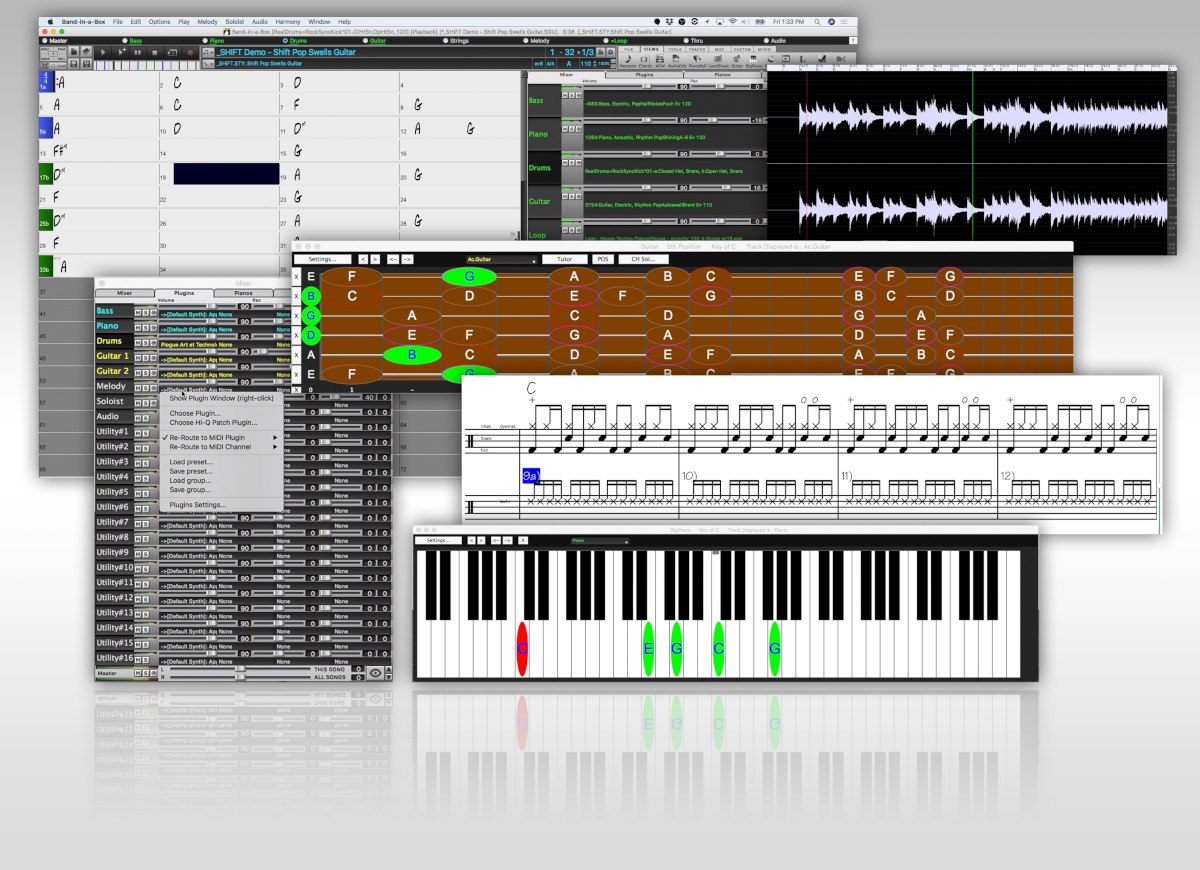Image resolution: width=1200 pixels, height=870 pixels.
Task: Open the Settings button in Guitar window
Action: click(322, 260)
